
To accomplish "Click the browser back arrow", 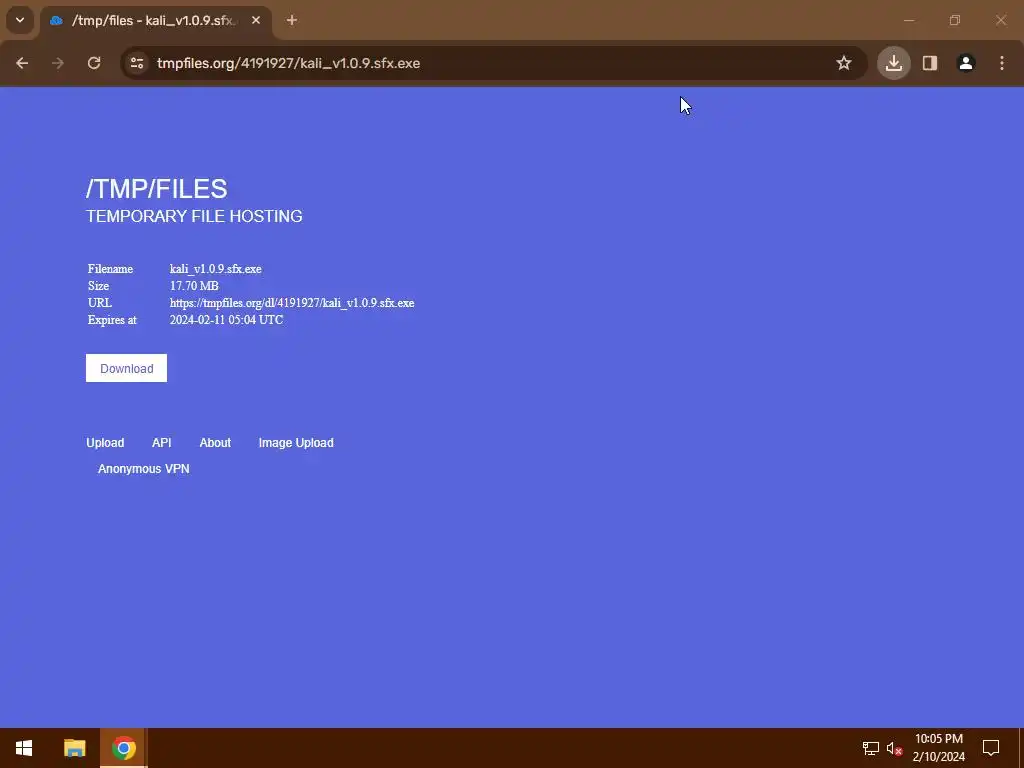I will point(22,63).
